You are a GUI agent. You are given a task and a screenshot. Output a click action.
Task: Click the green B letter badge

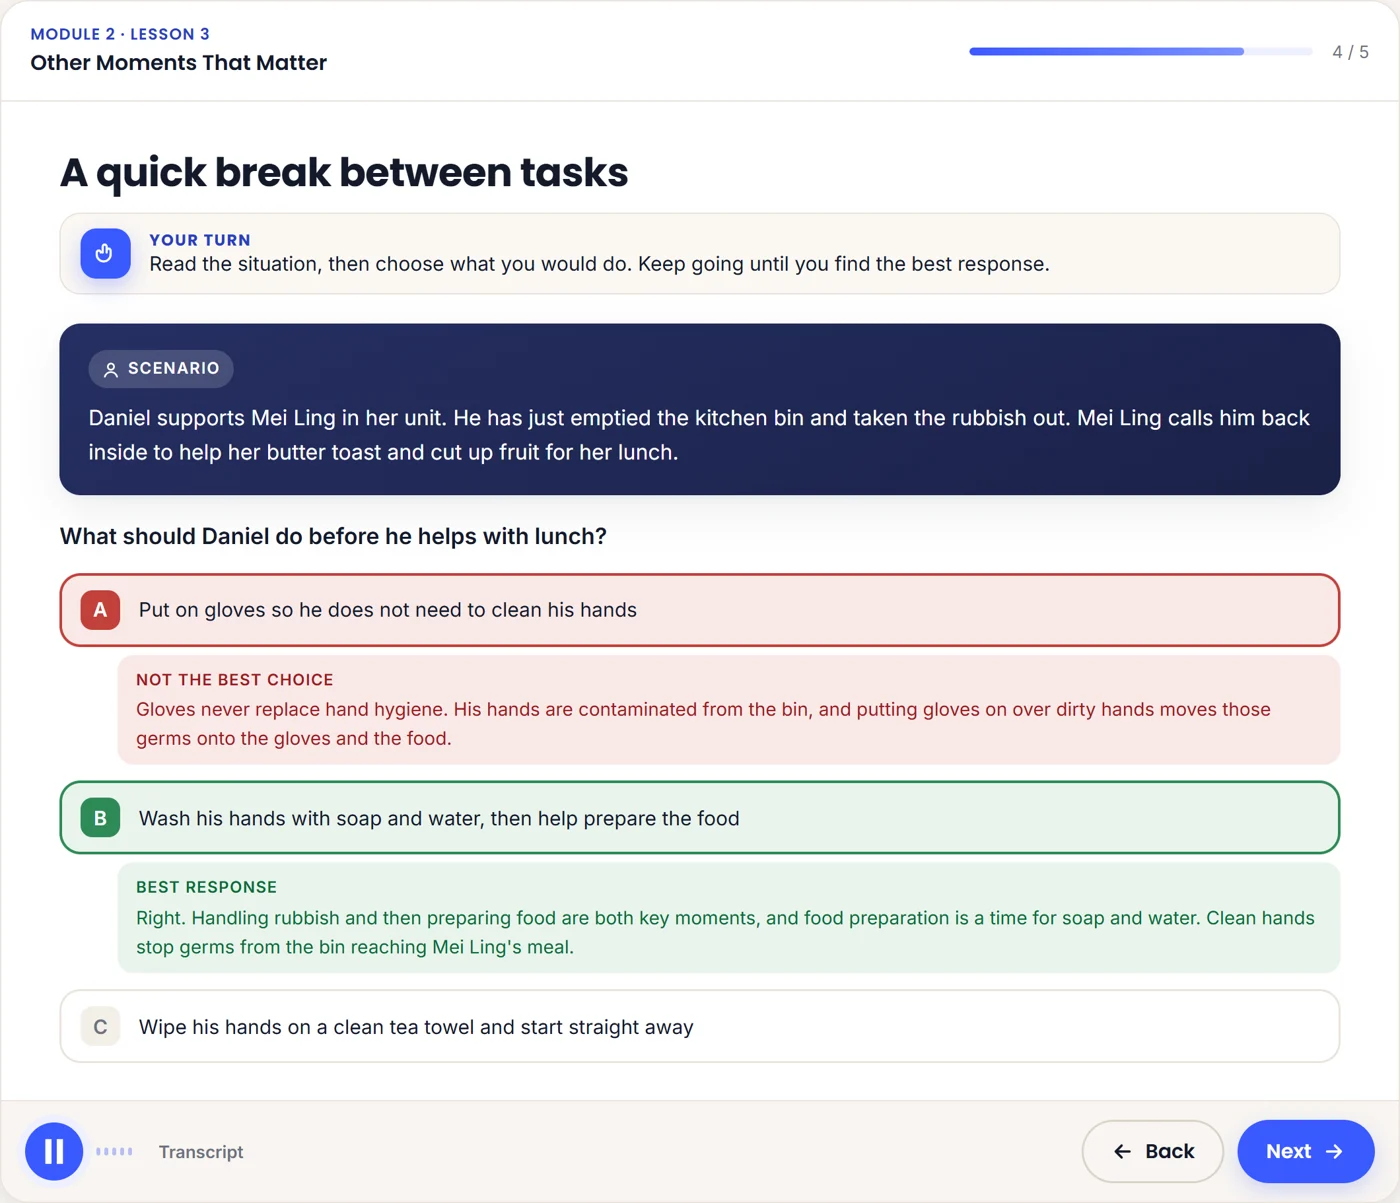point(100,818)
